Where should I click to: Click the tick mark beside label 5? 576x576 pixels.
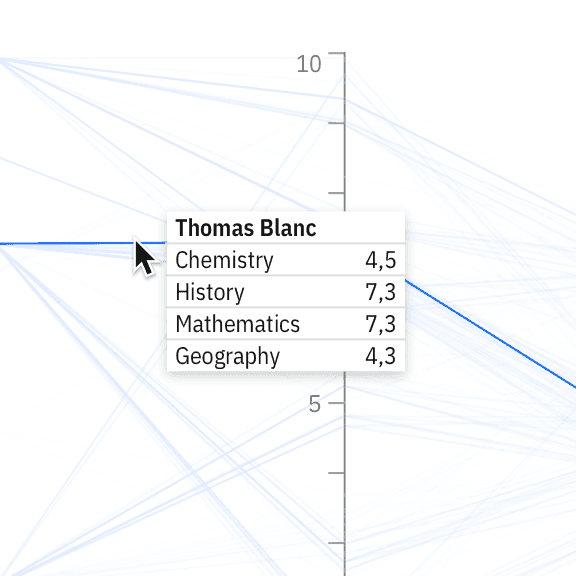pos(336,403)
